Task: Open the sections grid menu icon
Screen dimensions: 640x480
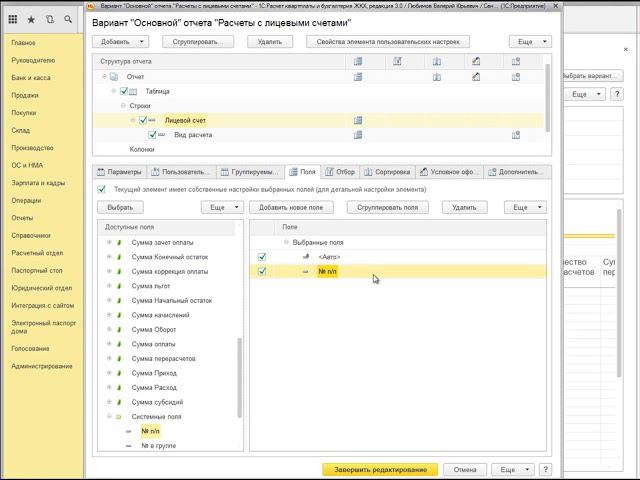Action: pos(13,19)
